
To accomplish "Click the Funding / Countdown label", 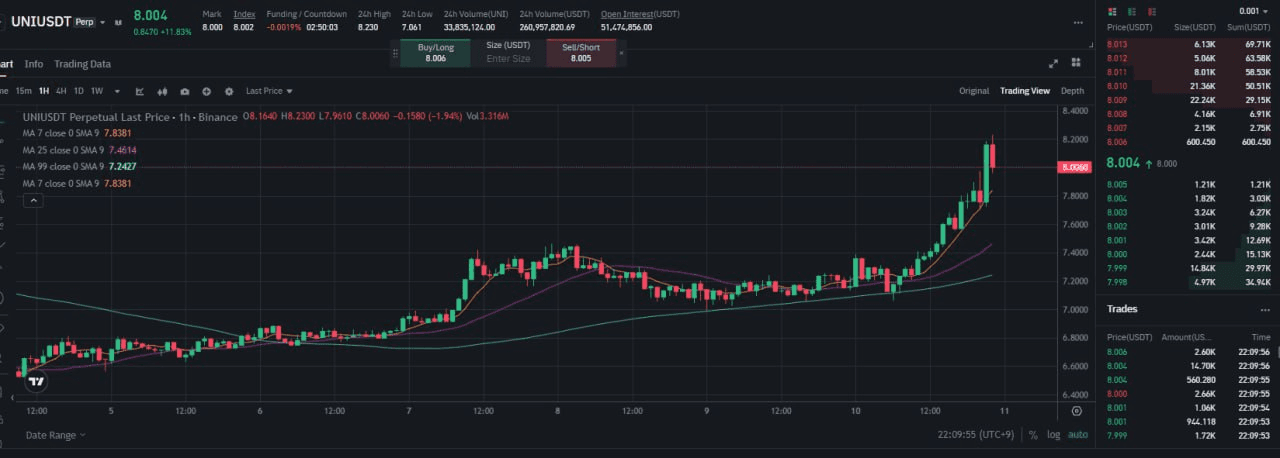I will 306,14.
